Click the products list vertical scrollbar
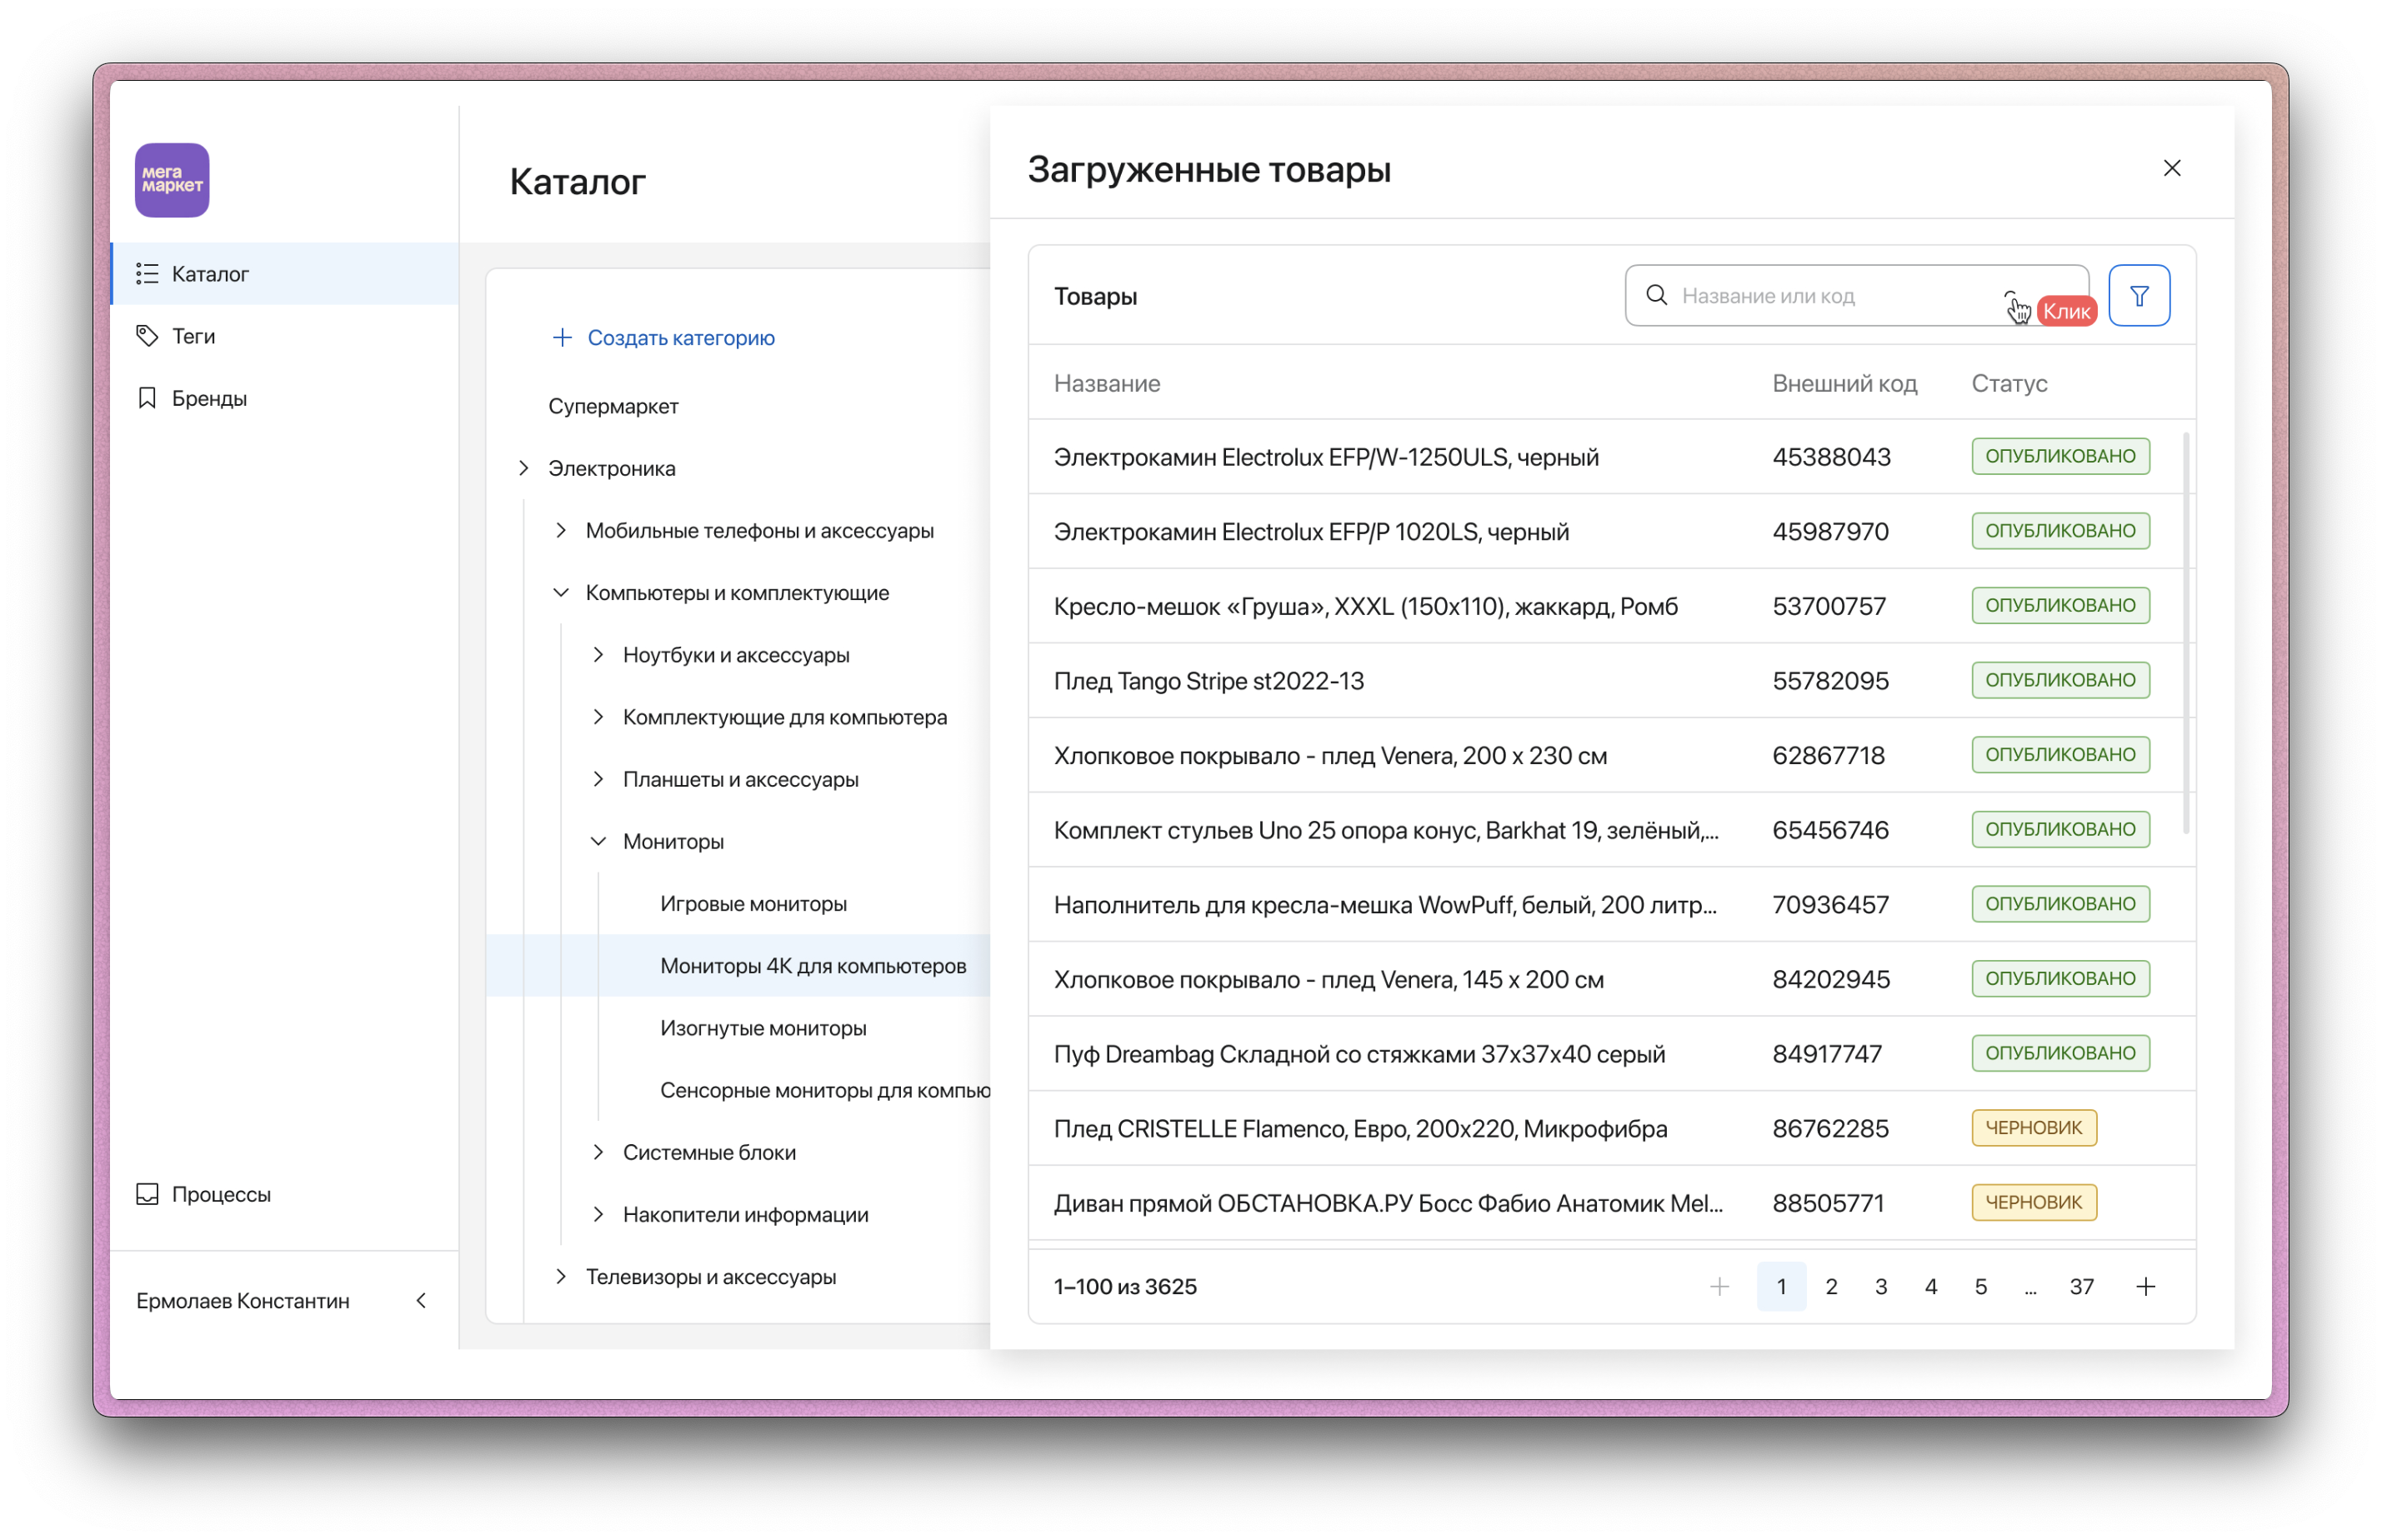The height and width of the screenshot is (1540, 2382). (2185, 632)
